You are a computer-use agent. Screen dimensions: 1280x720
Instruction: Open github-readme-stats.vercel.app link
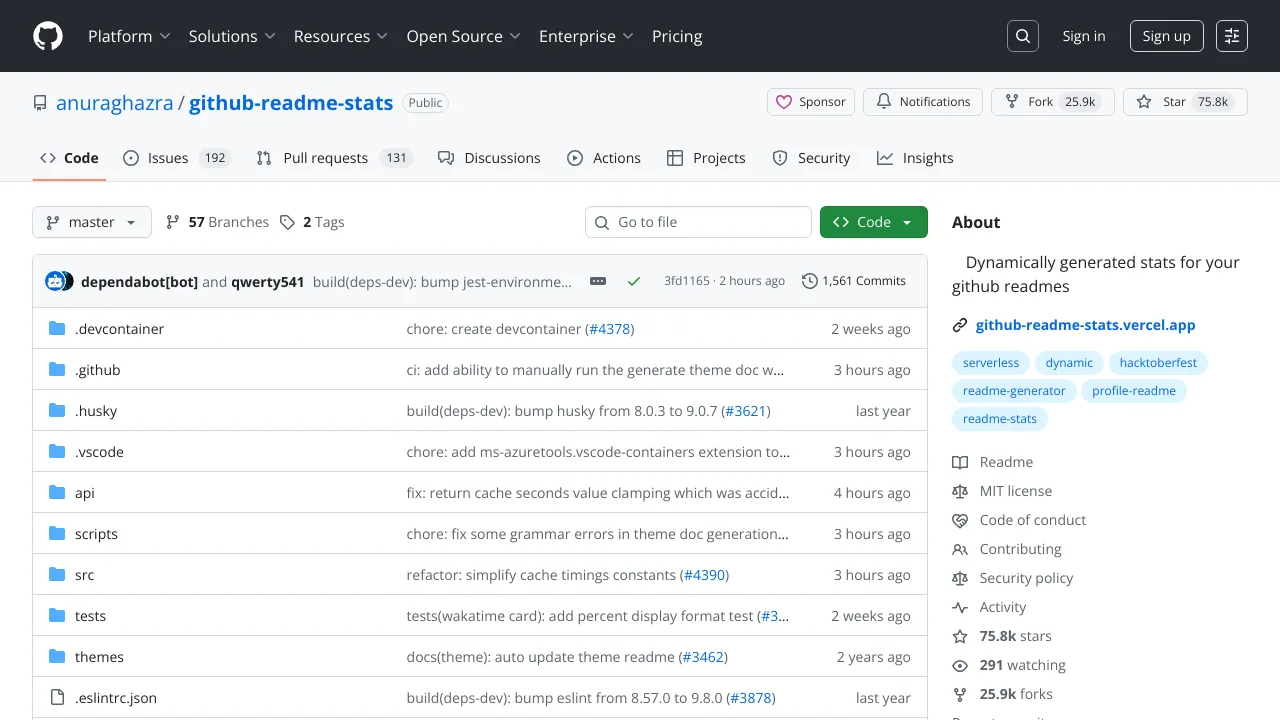pyautogui.click(x=1085, y=325)
